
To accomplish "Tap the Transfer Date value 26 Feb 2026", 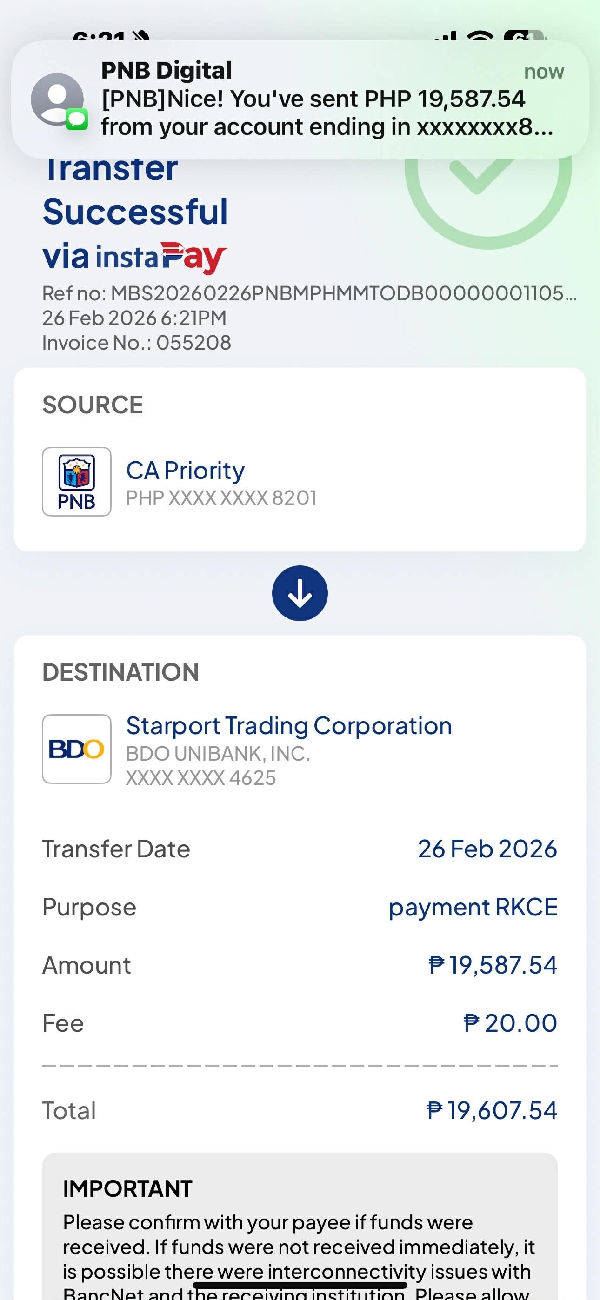I will click(487, 849).
